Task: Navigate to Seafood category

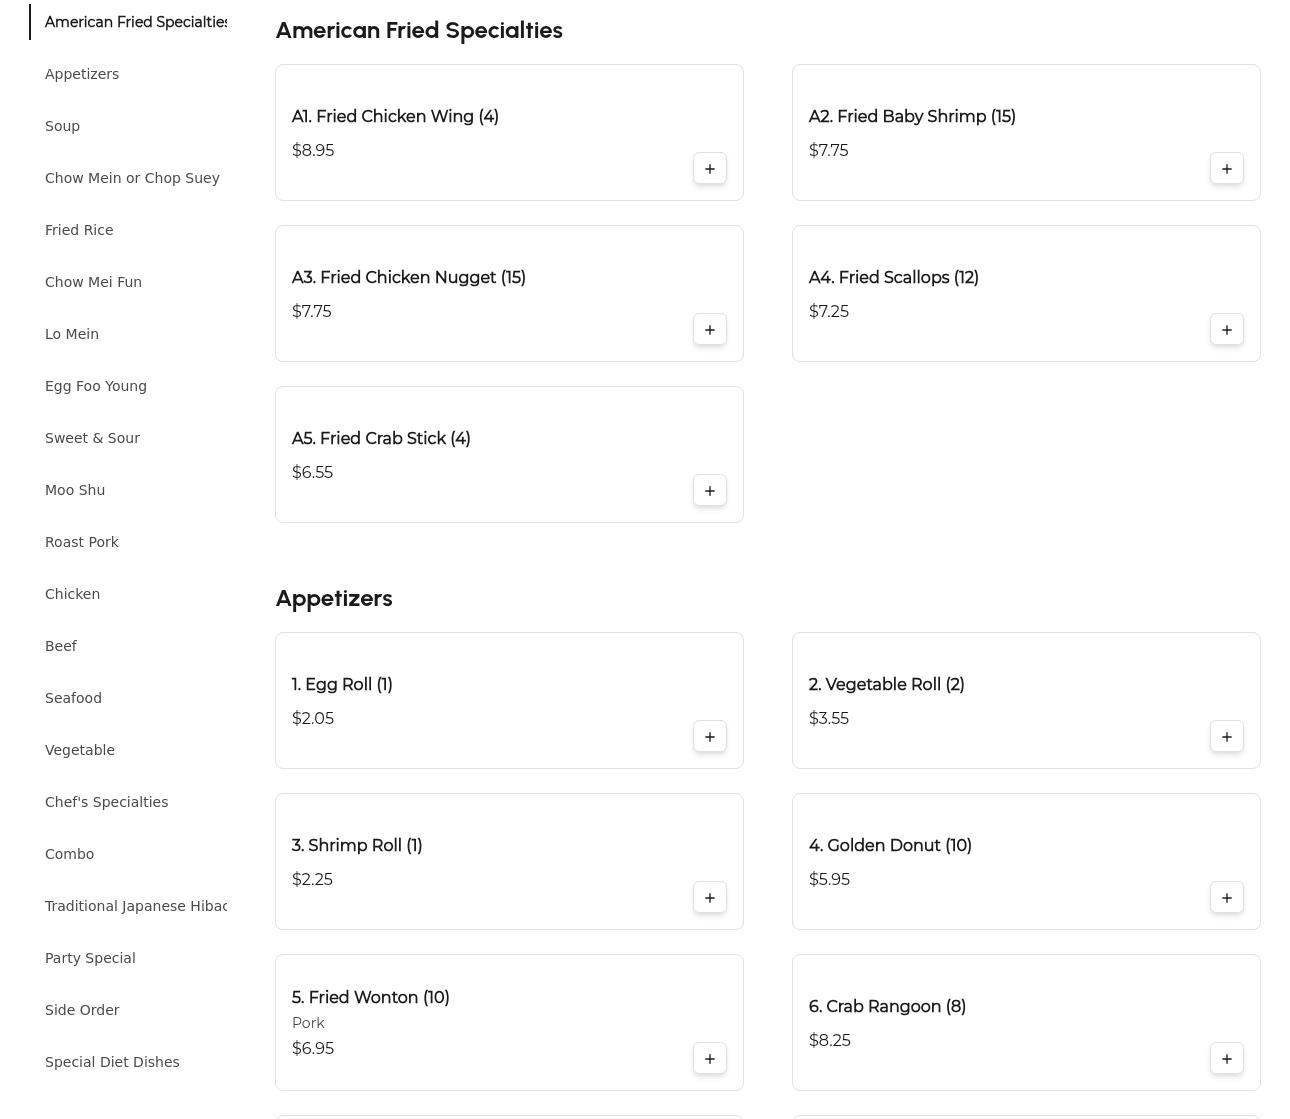Action: pos(73,698)
